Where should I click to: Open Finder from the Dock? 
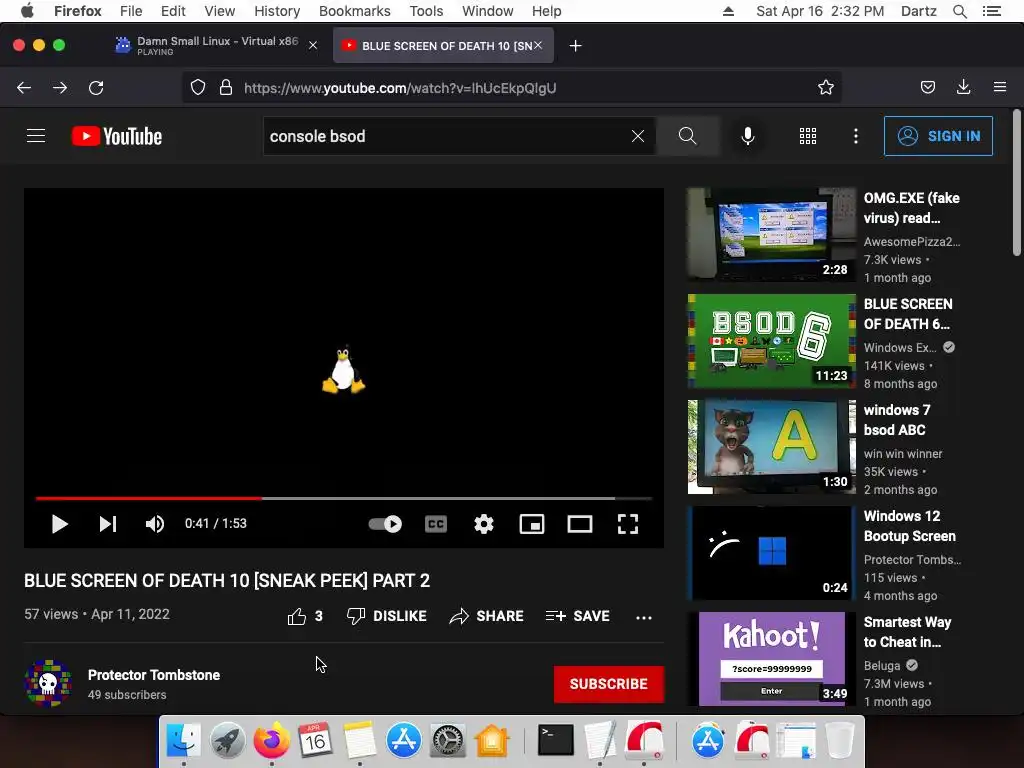[x=184, y=741]
